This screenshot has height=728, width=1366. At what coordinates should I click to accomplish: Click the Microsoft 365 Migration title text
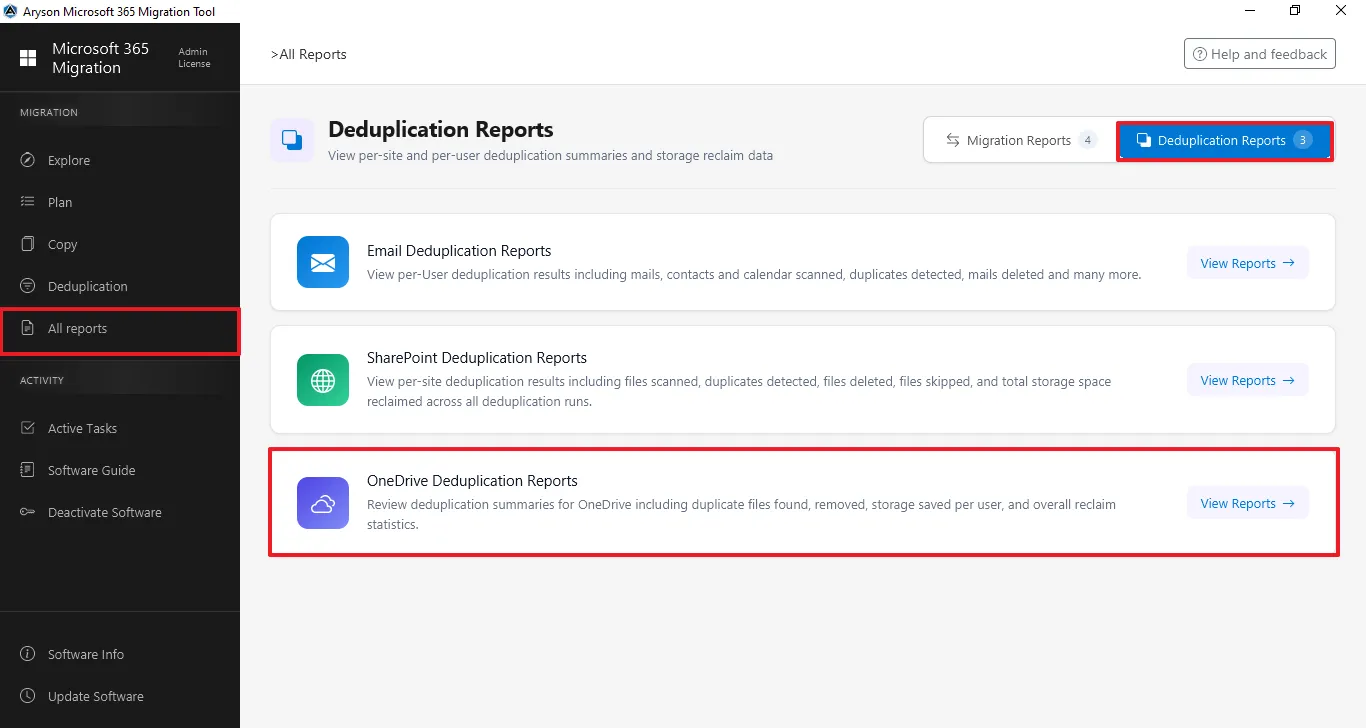tap(100, 58)
